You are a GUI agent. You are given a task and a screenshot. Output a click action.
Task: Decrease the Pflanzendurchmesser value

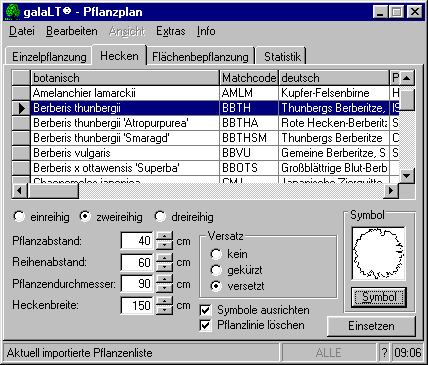click(164, 288)
